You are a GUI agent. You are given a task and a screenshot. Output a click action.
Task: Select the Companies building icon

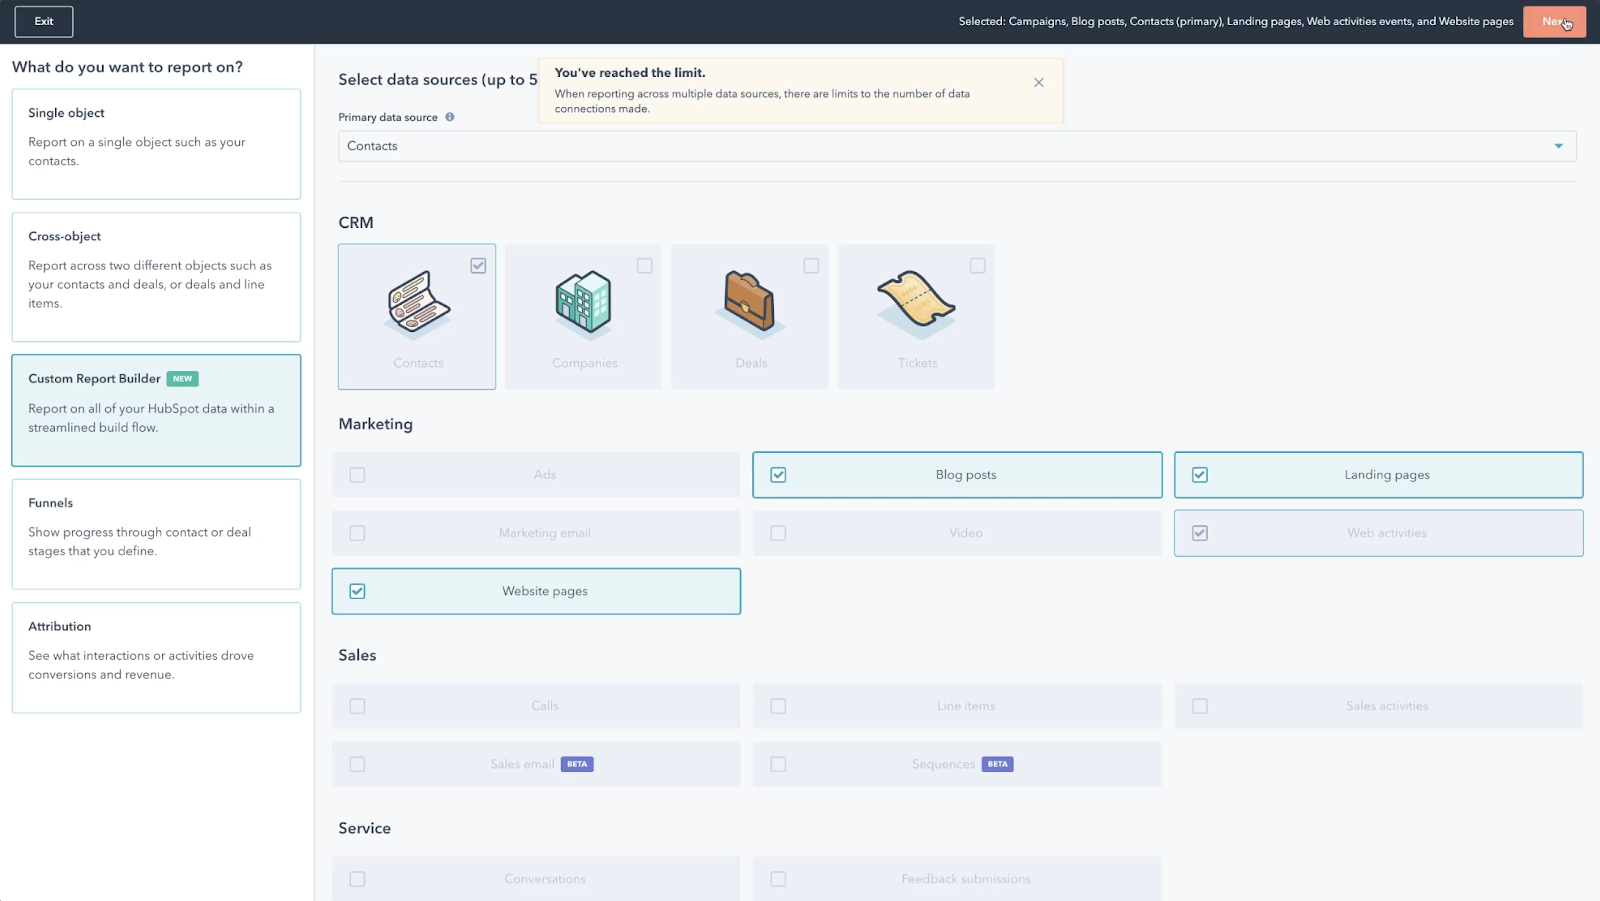584,302
